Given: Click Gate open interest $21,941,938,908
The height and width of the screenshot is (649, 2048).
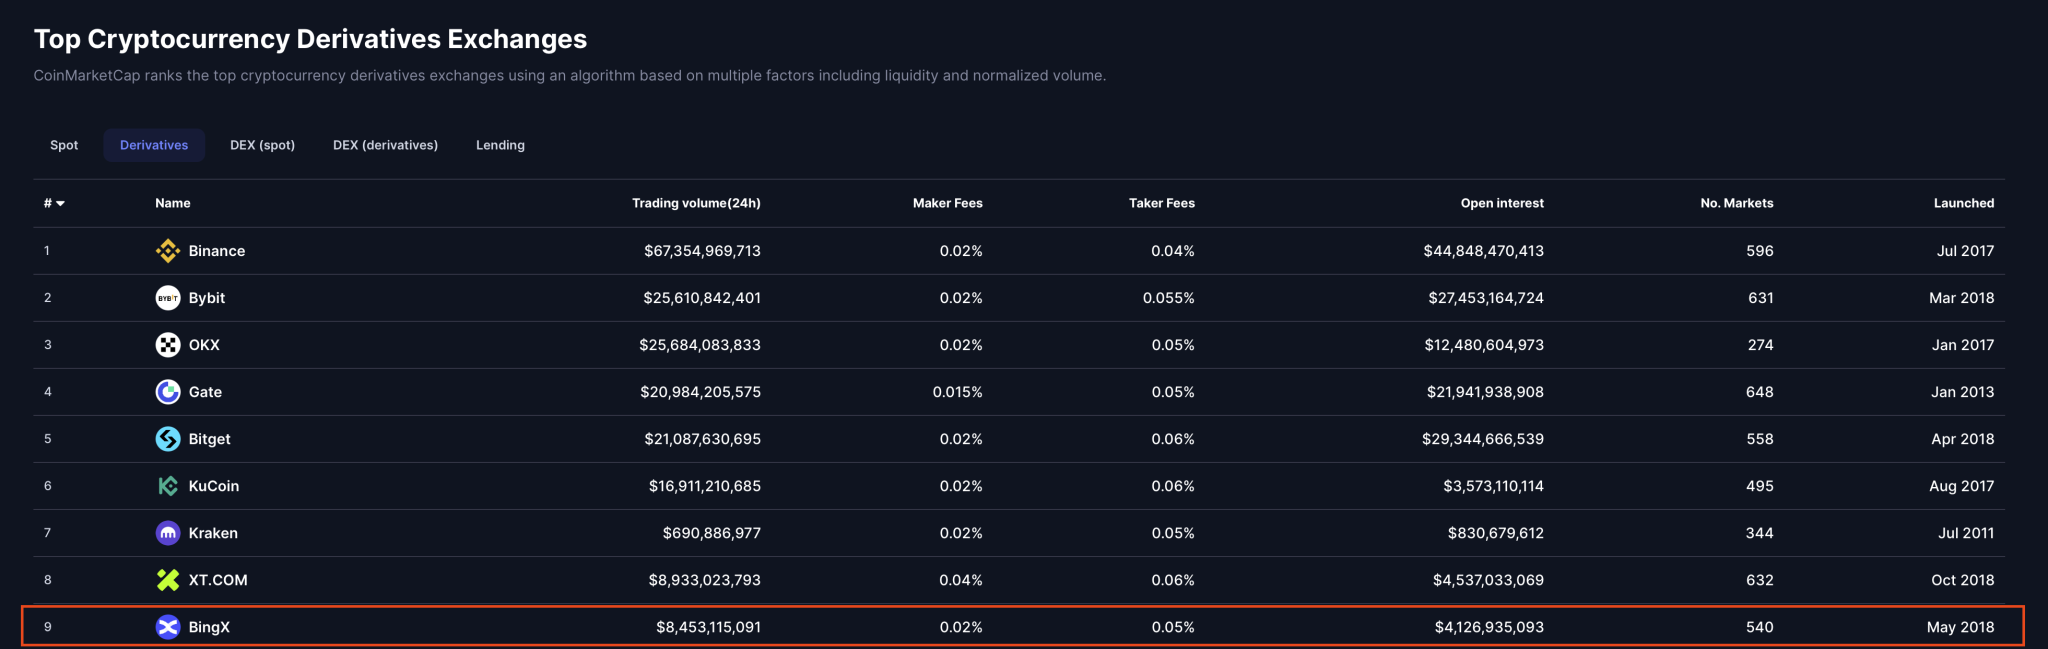Looking at the screenshot, I should tap(1485, 392).
